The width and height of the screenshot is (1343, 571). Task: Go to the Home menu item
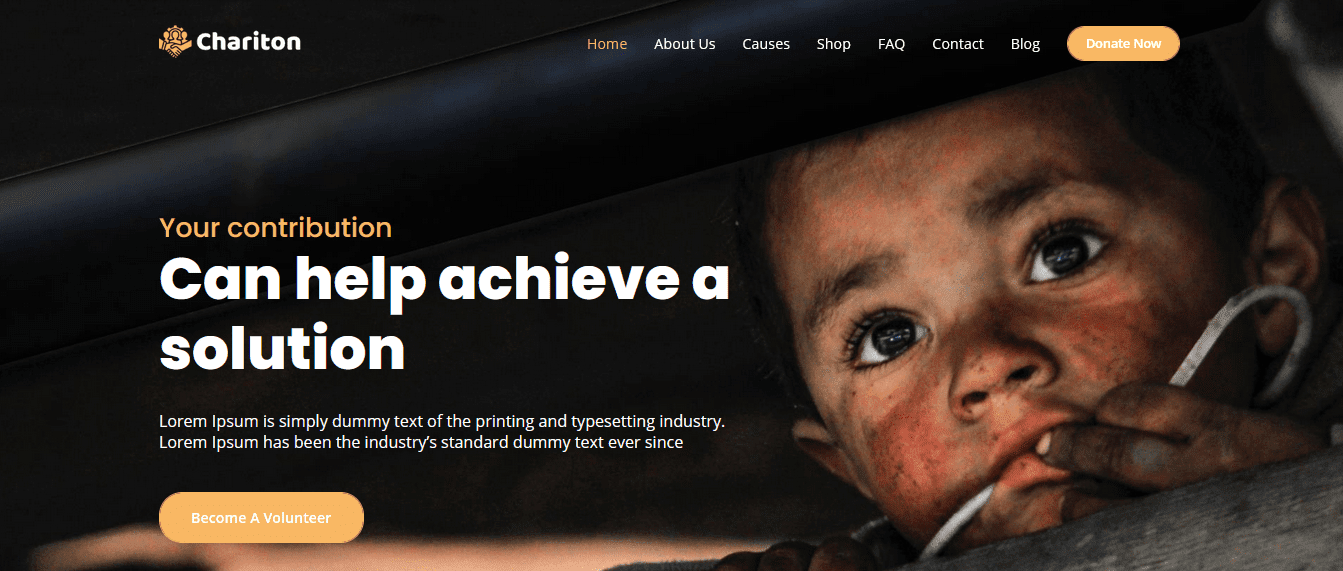pos(607,44)
